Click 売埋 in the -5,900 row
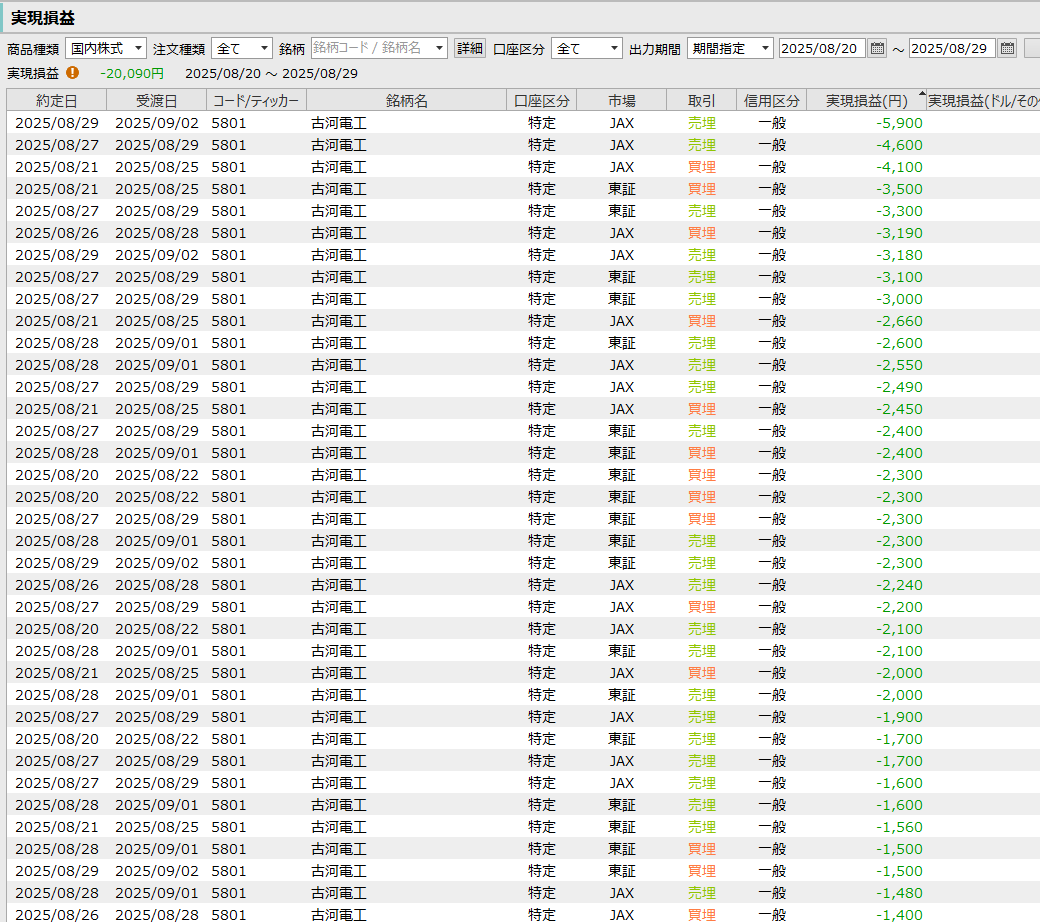 (702, 123)
